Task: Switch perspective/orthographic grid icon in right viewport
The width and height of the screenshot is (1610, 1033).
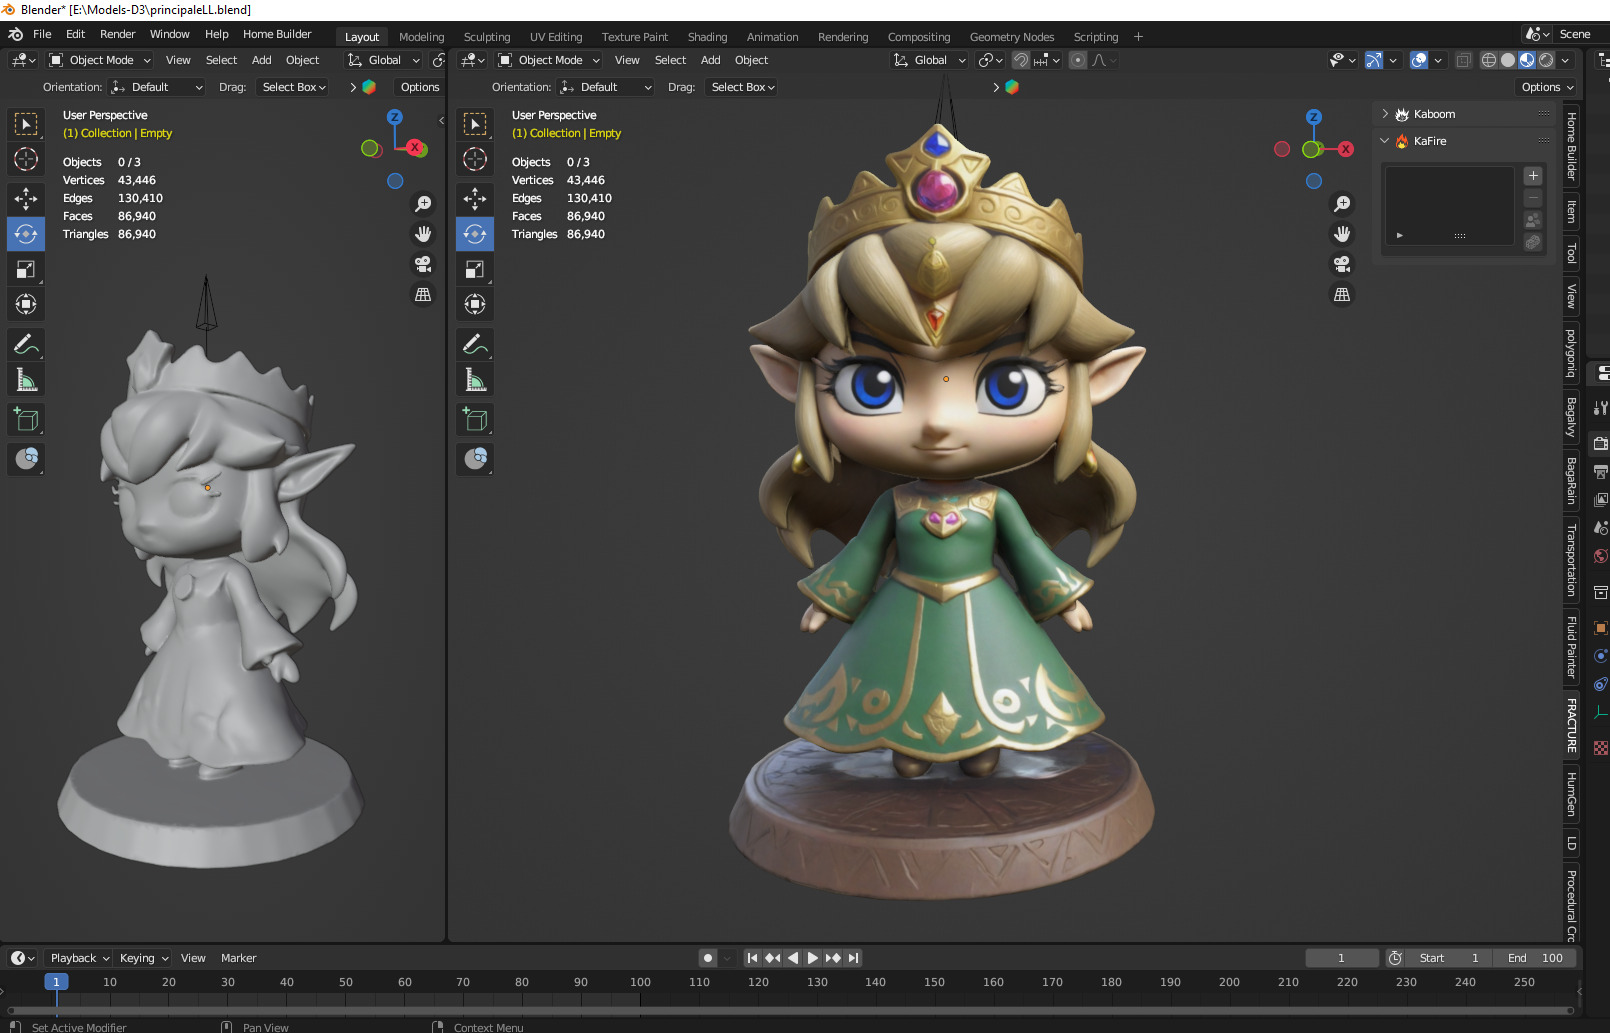Action: [1342, 294]
